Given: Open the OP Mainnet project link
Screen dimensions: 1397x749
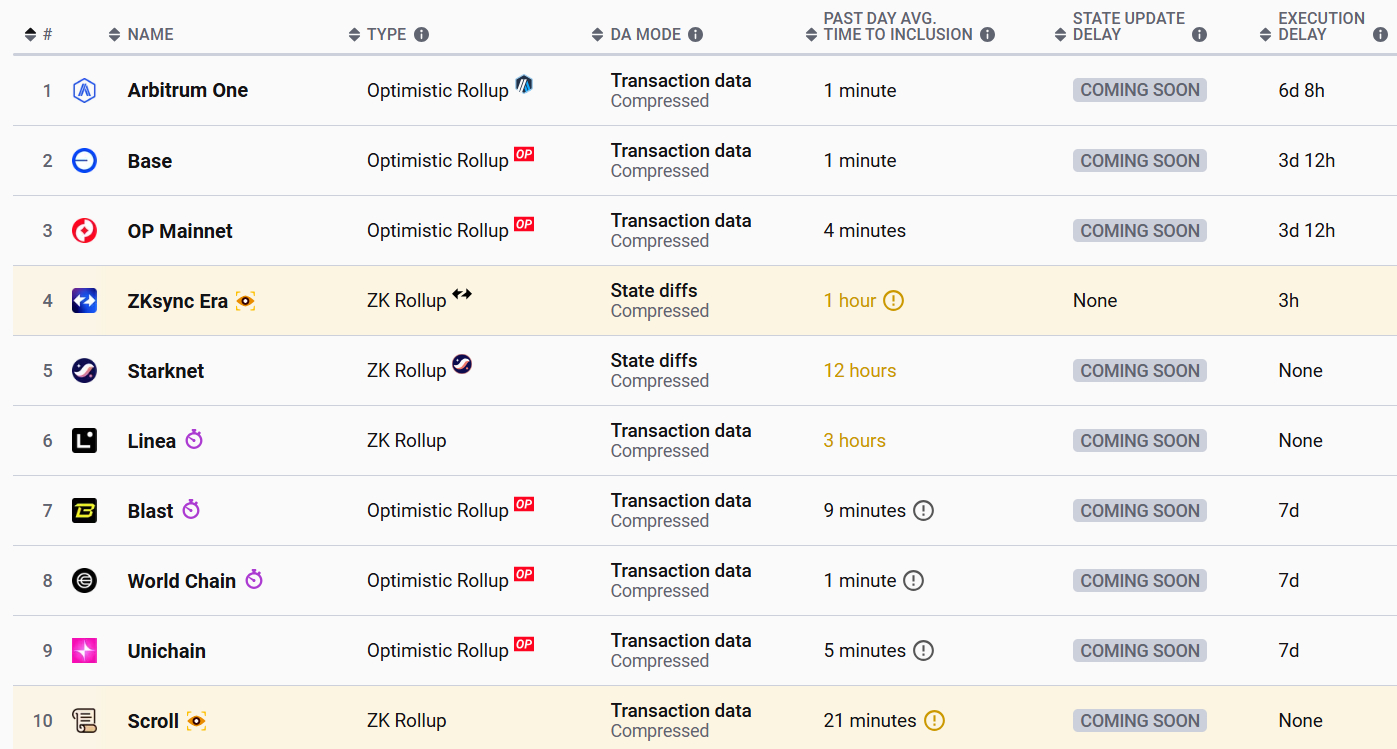Looking at the screenshot, I should [x=180, y=231].
